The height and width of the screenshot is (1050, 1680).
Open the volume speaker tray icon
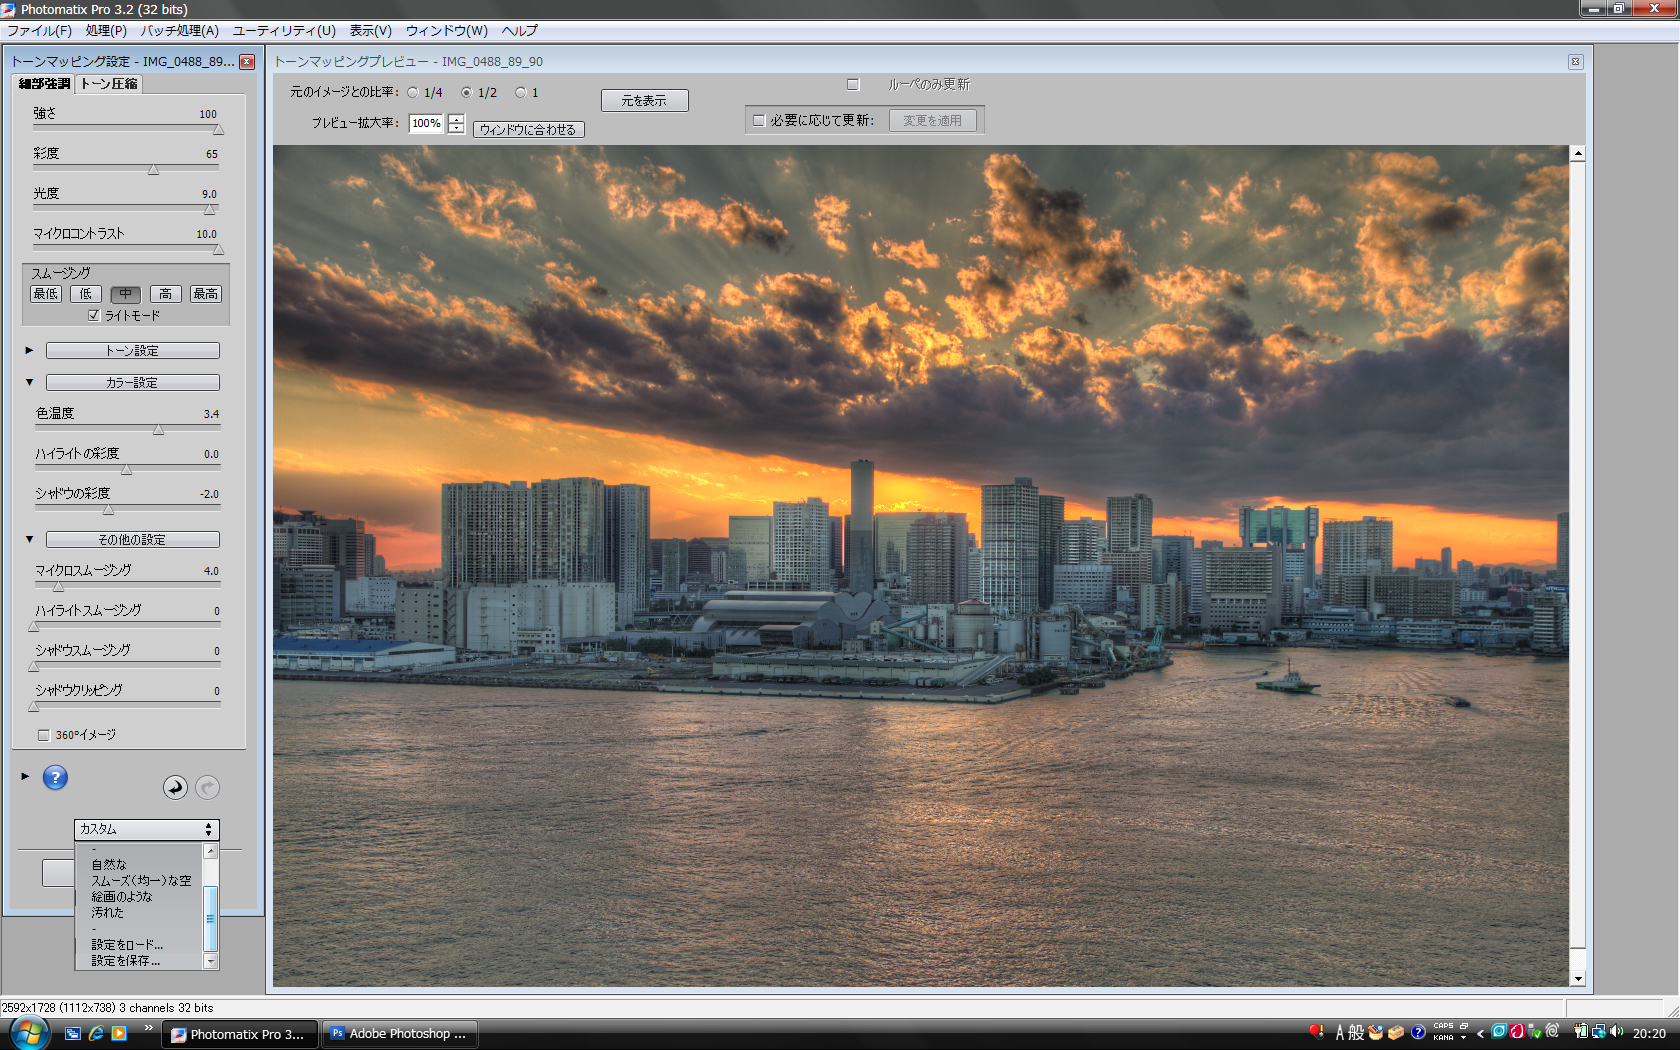(1617, 1032)
